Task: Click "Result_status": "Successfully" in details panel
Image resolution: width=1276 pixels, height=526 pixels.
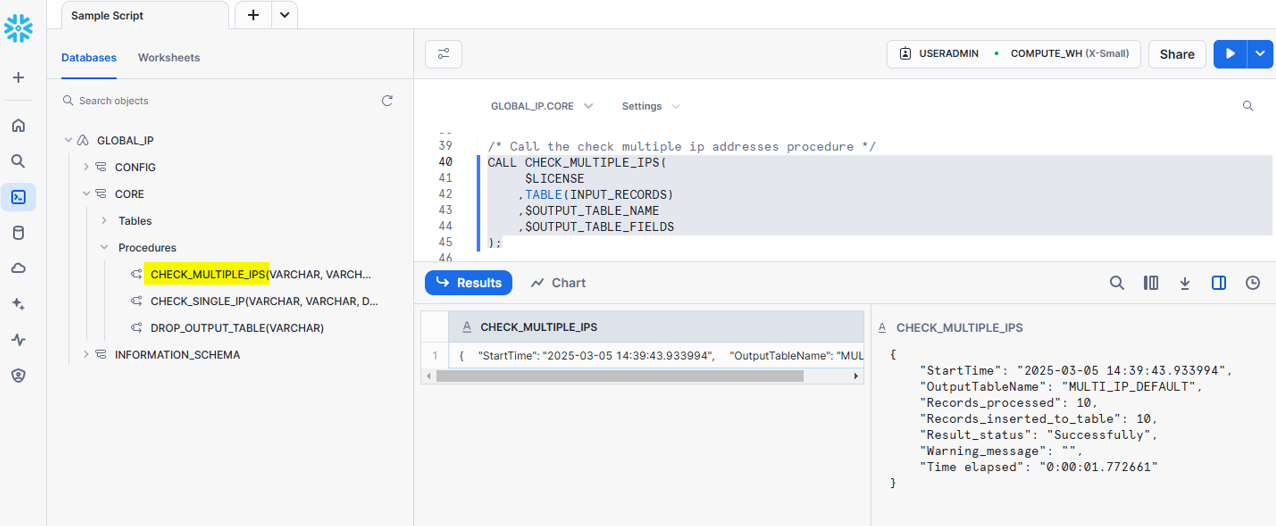Action: pos(1038,435)
